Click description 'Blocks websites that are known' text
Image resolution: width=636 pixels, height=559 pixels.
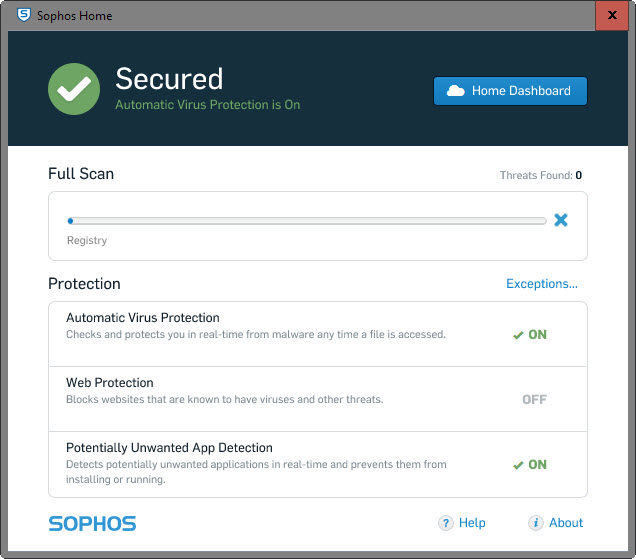pyautogui.click(x=225, y=400)
